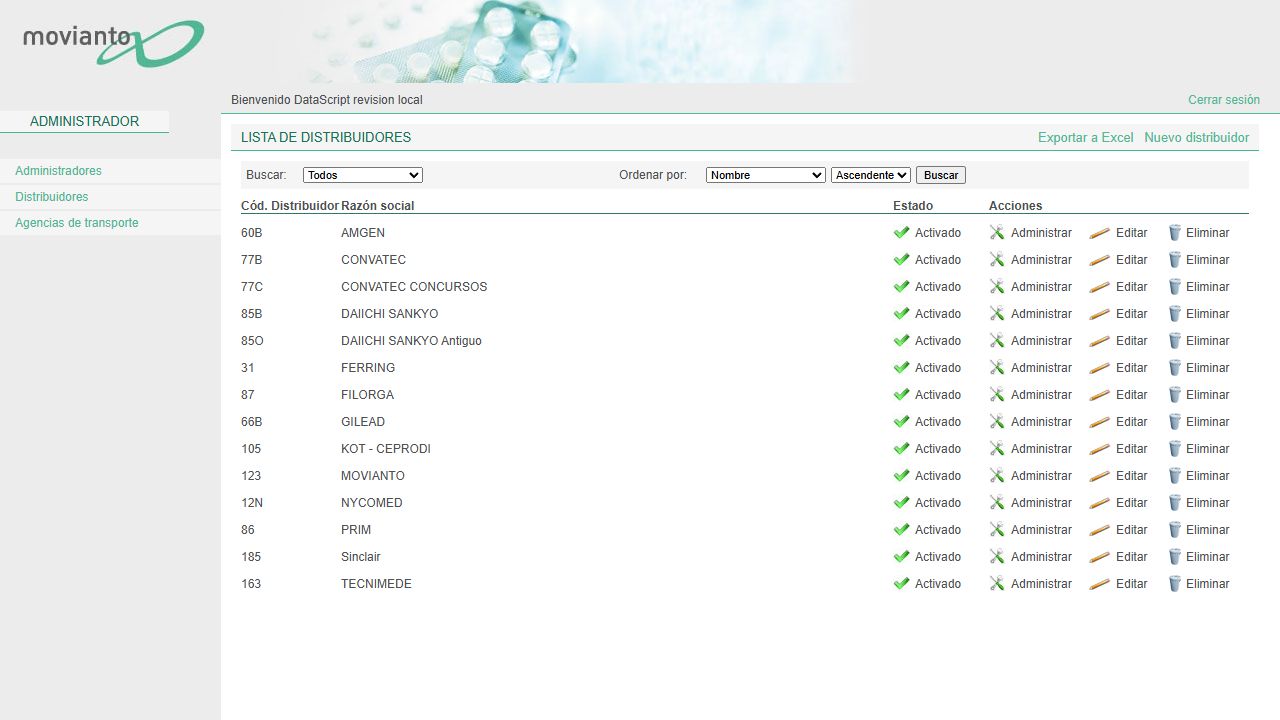Click trash icon for DAIICHI SANKYO Antiguo
The height and width of the screenshot is (720, 1280).
pyautogui.click(x=1175, y=341)
